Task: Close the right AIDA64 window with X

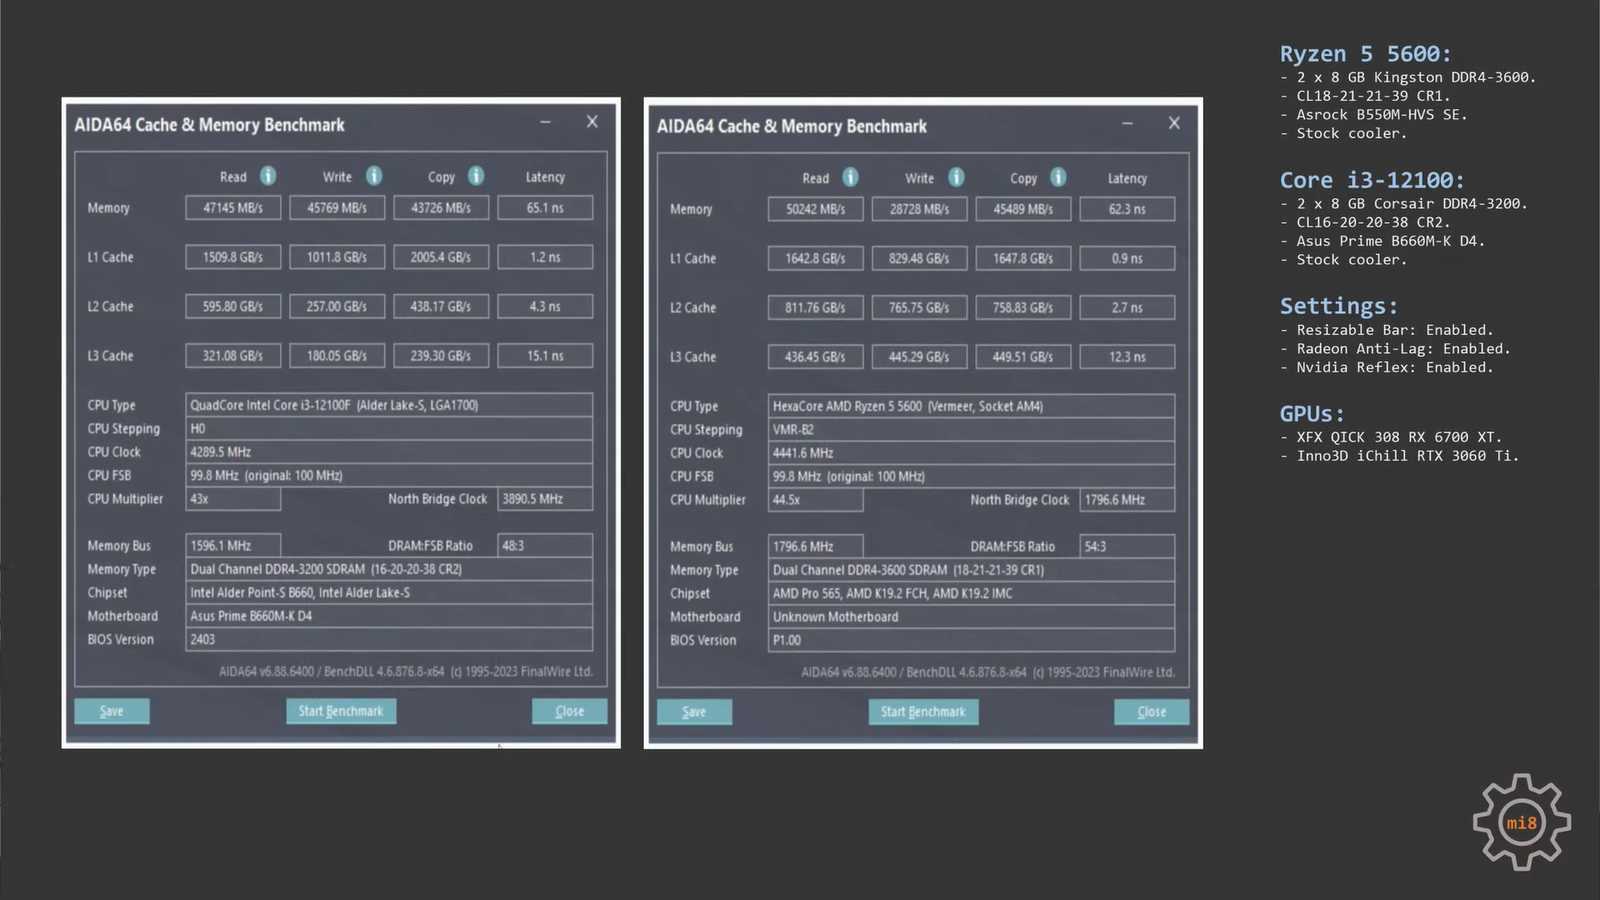Action: pos(1174,123)
